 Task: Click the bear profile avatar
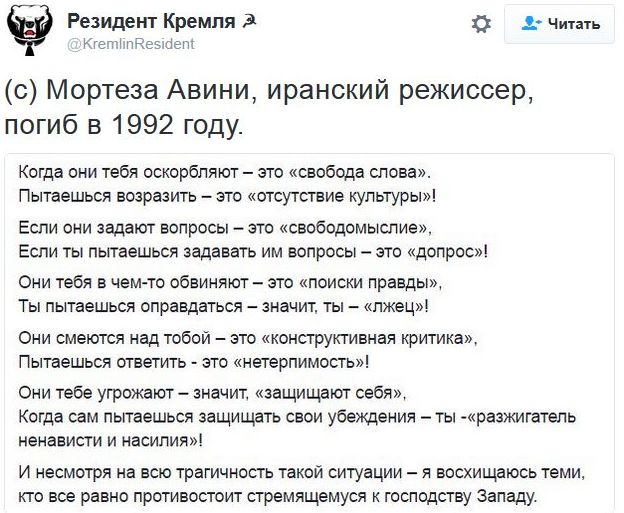(x=30, y=32)
